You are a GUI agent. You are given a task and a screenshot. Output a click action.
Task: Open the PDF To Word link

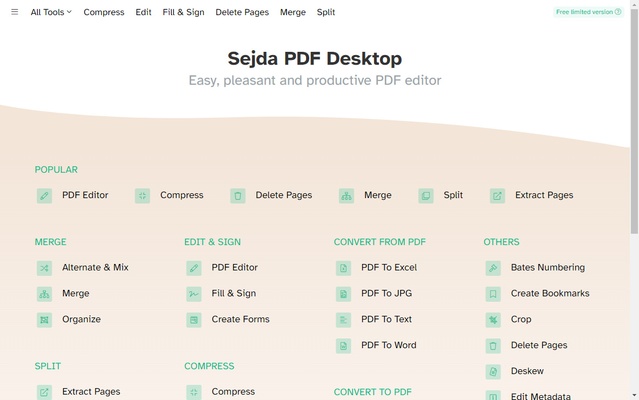coord(389,345)
